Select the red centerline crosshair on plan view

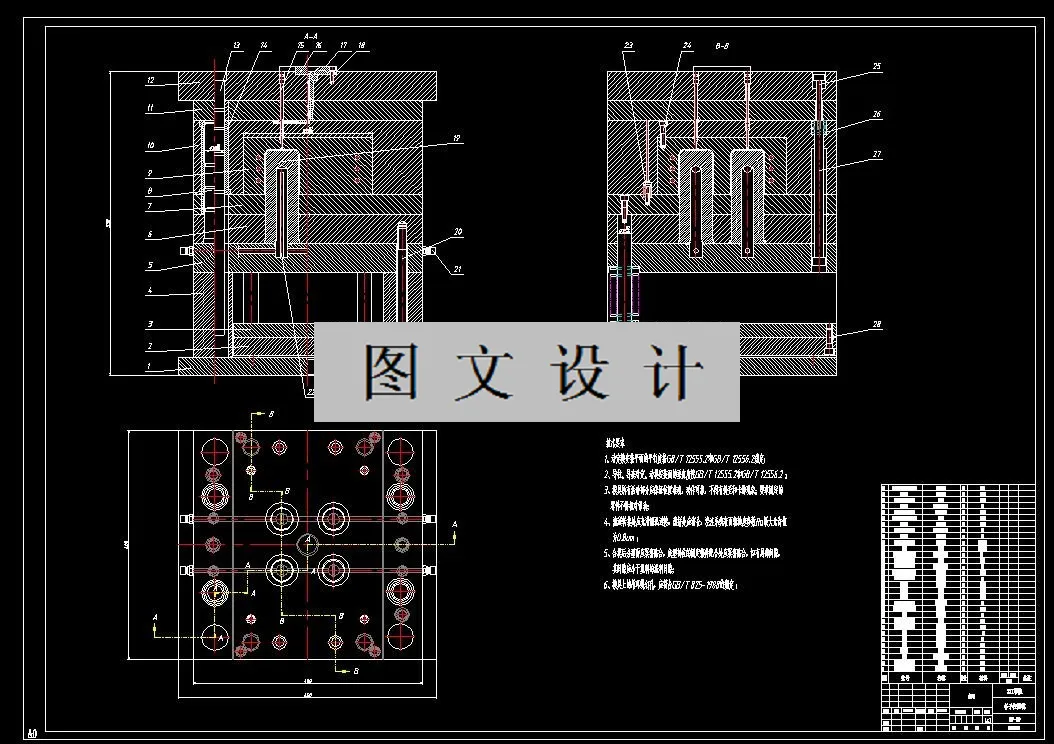(306, 543)
